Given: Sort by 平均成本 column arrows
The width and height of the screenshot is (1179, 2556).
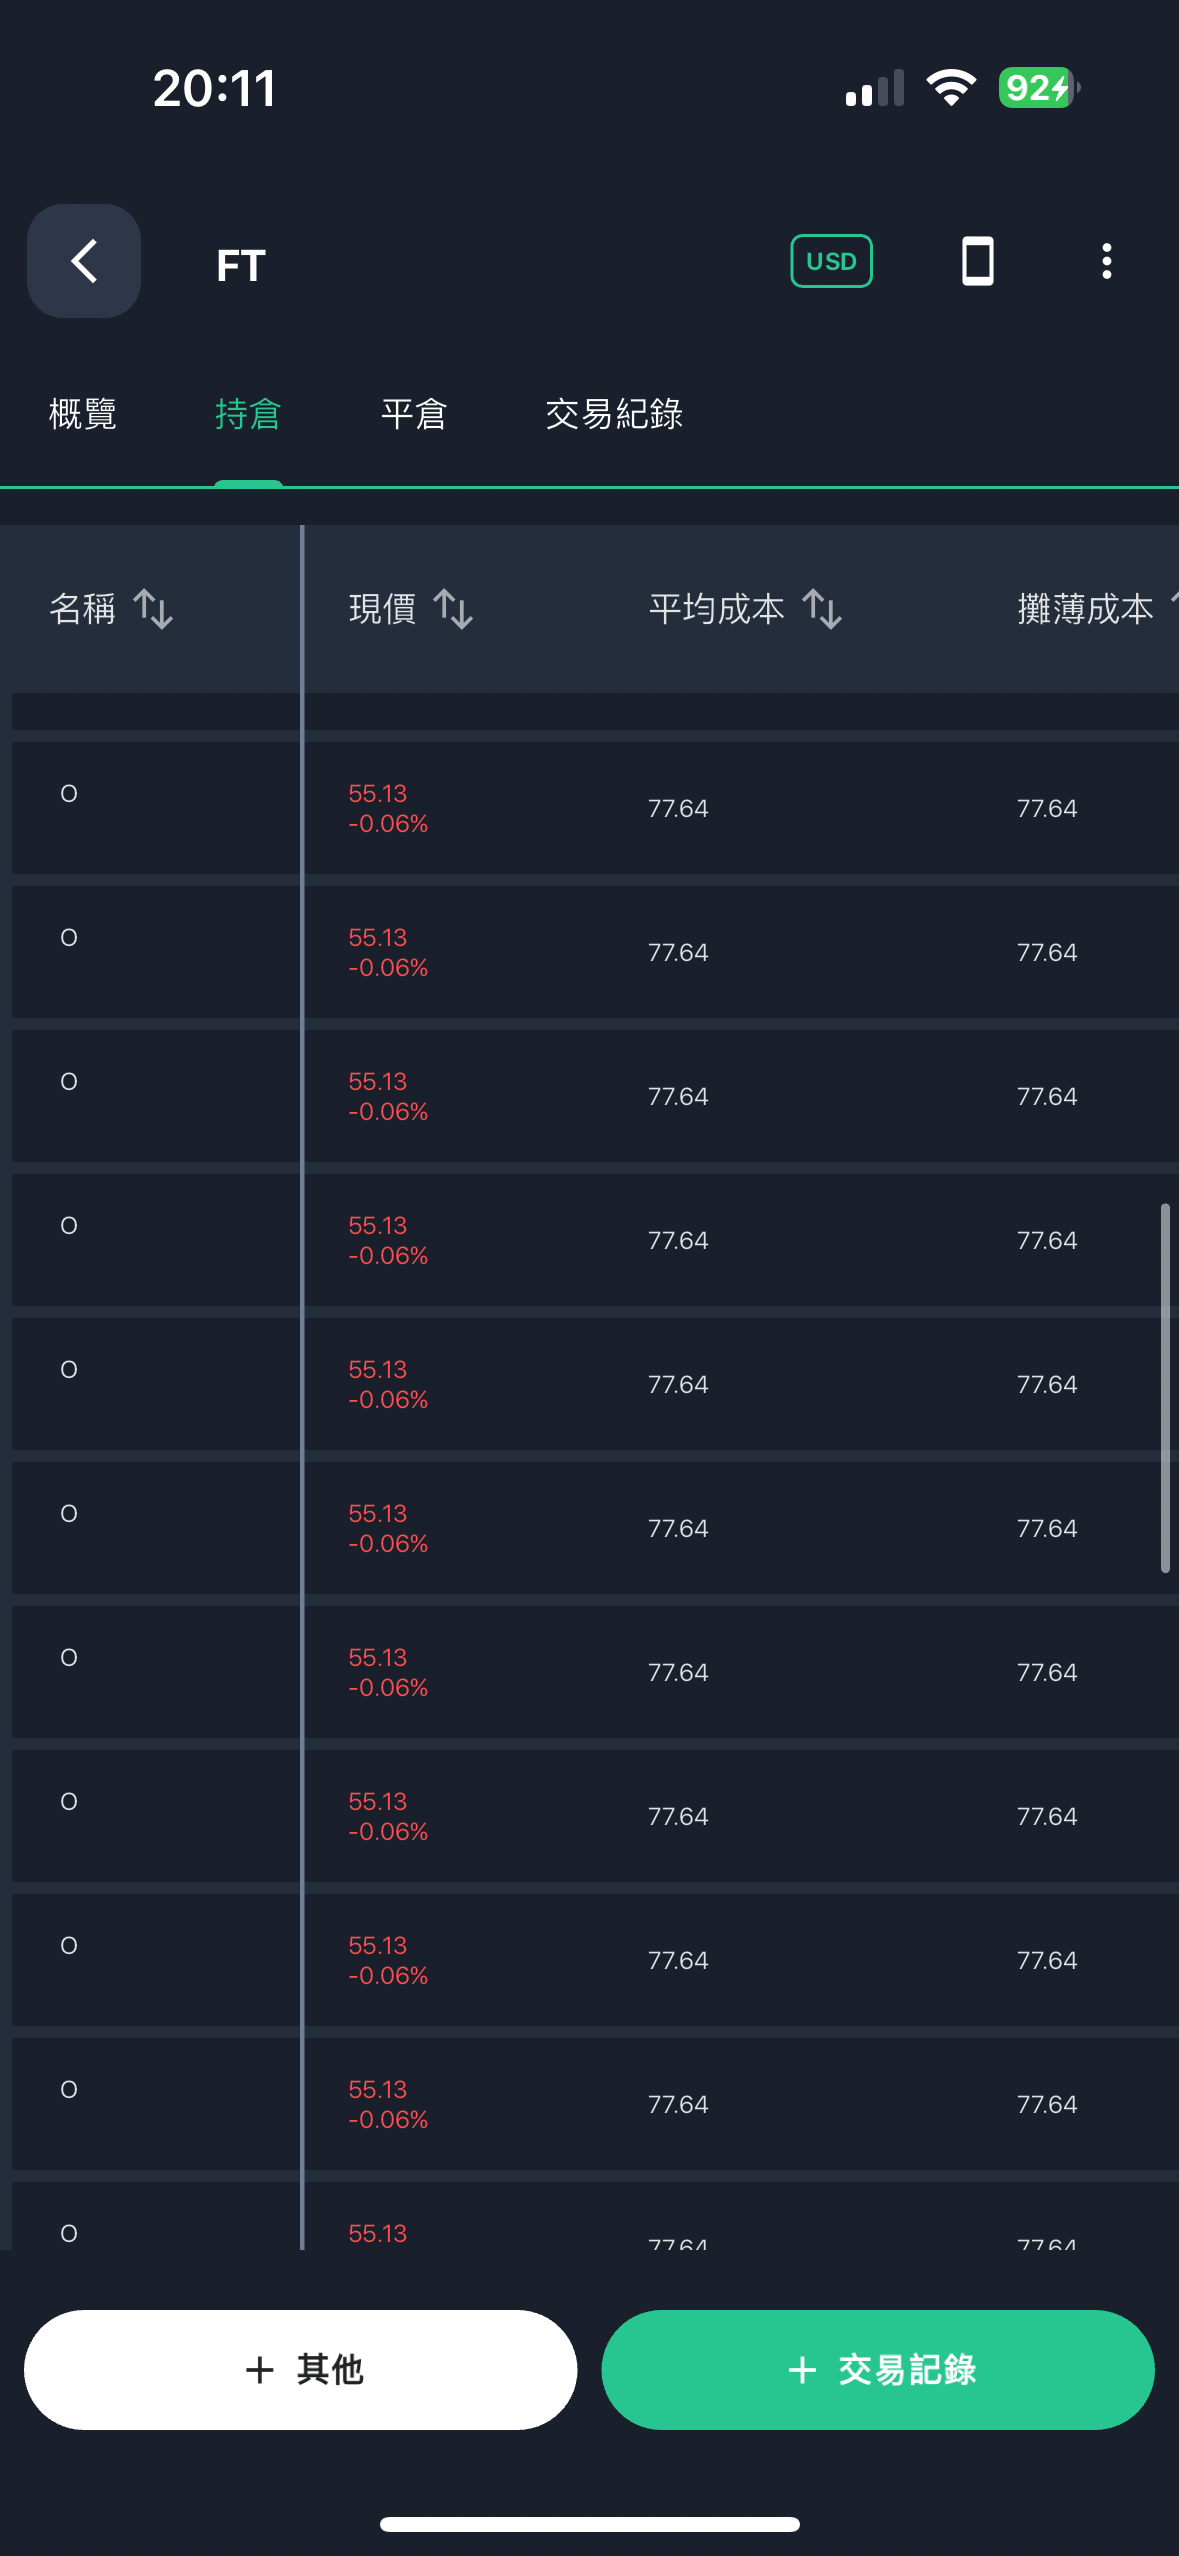Looking at the screenshot, I should [x=822, y=609].
